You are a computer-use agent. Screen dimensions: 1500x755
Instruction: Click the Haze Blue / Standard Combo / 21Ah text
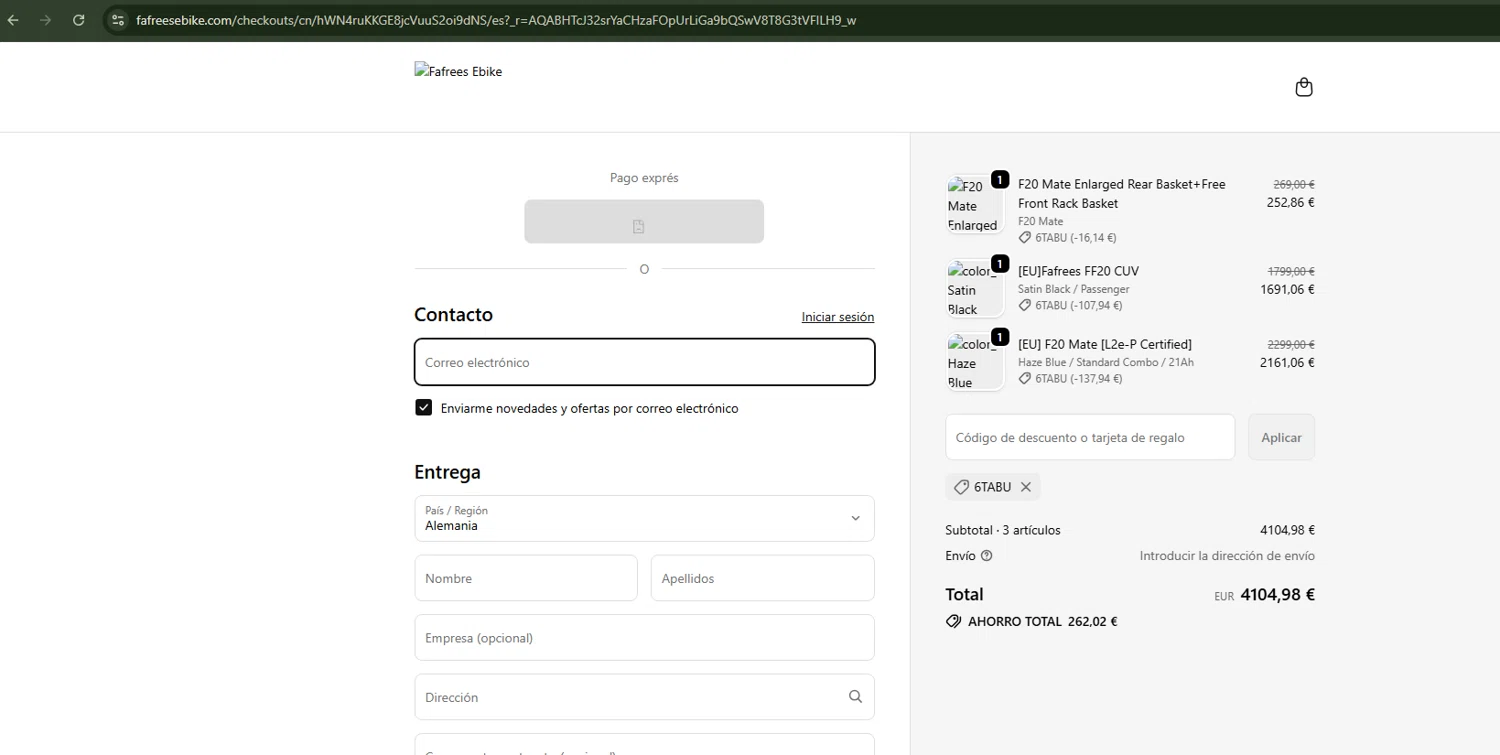[x=1106, y=362]
